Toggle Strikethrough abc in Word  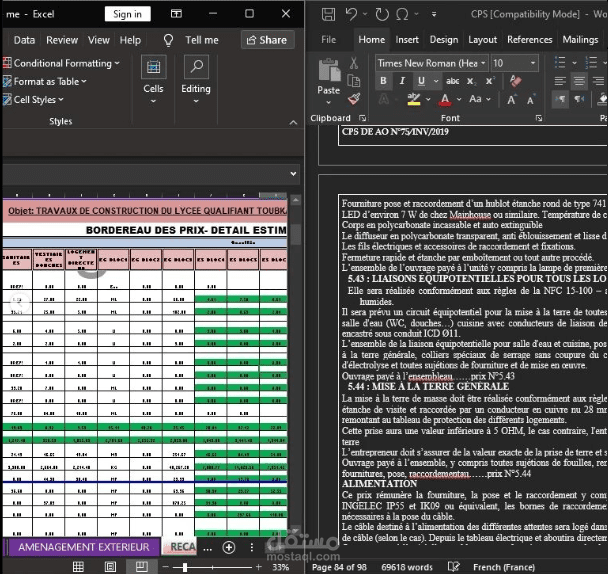click(453, 81)
